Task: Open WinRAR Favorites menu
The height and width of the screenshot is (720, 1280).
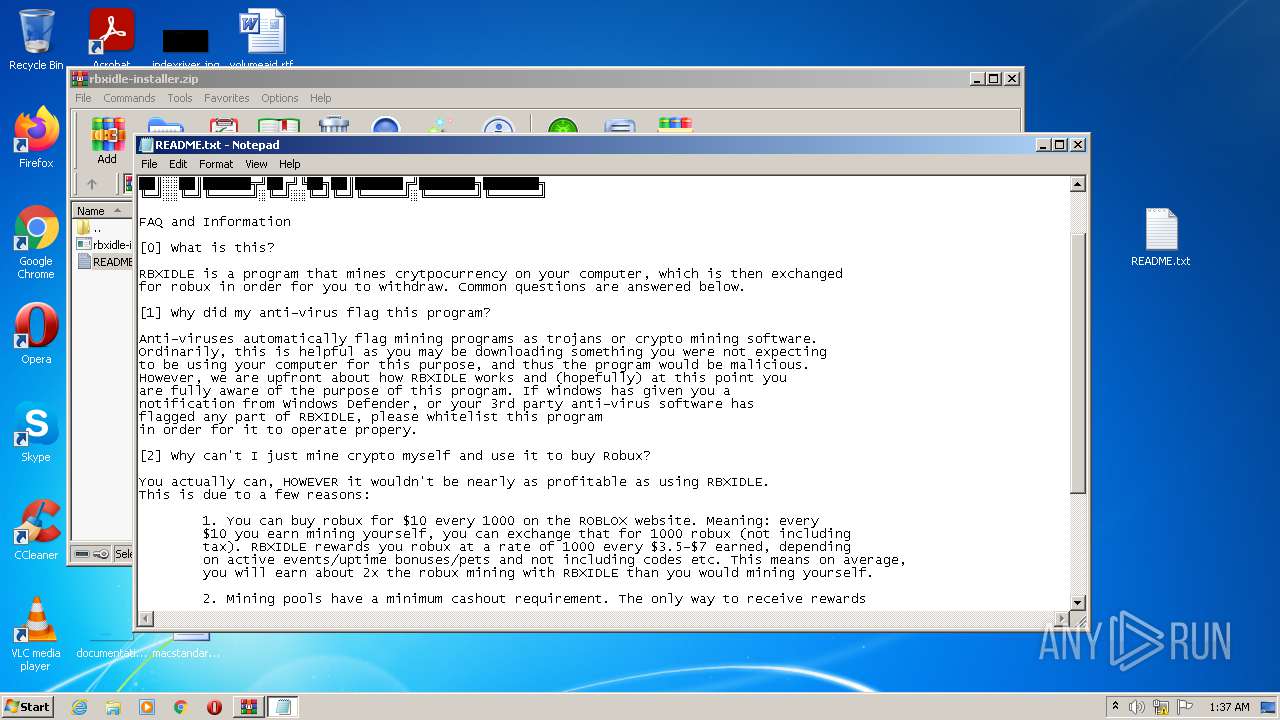Action: click(227, 98)
